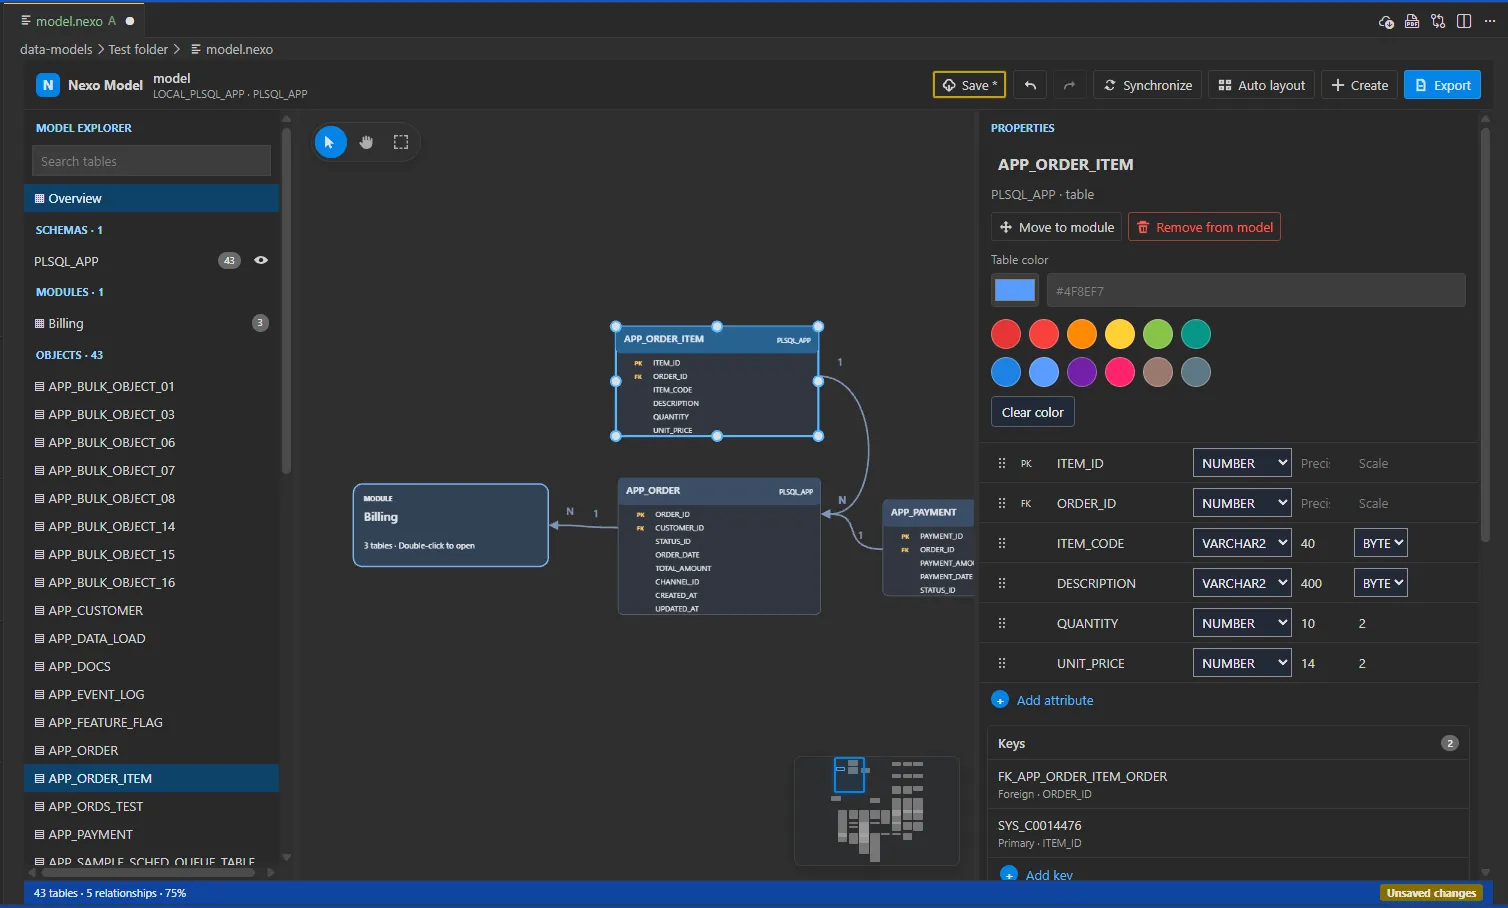
Task: Choose the marquee selection tool
Action: coord(401,142)
